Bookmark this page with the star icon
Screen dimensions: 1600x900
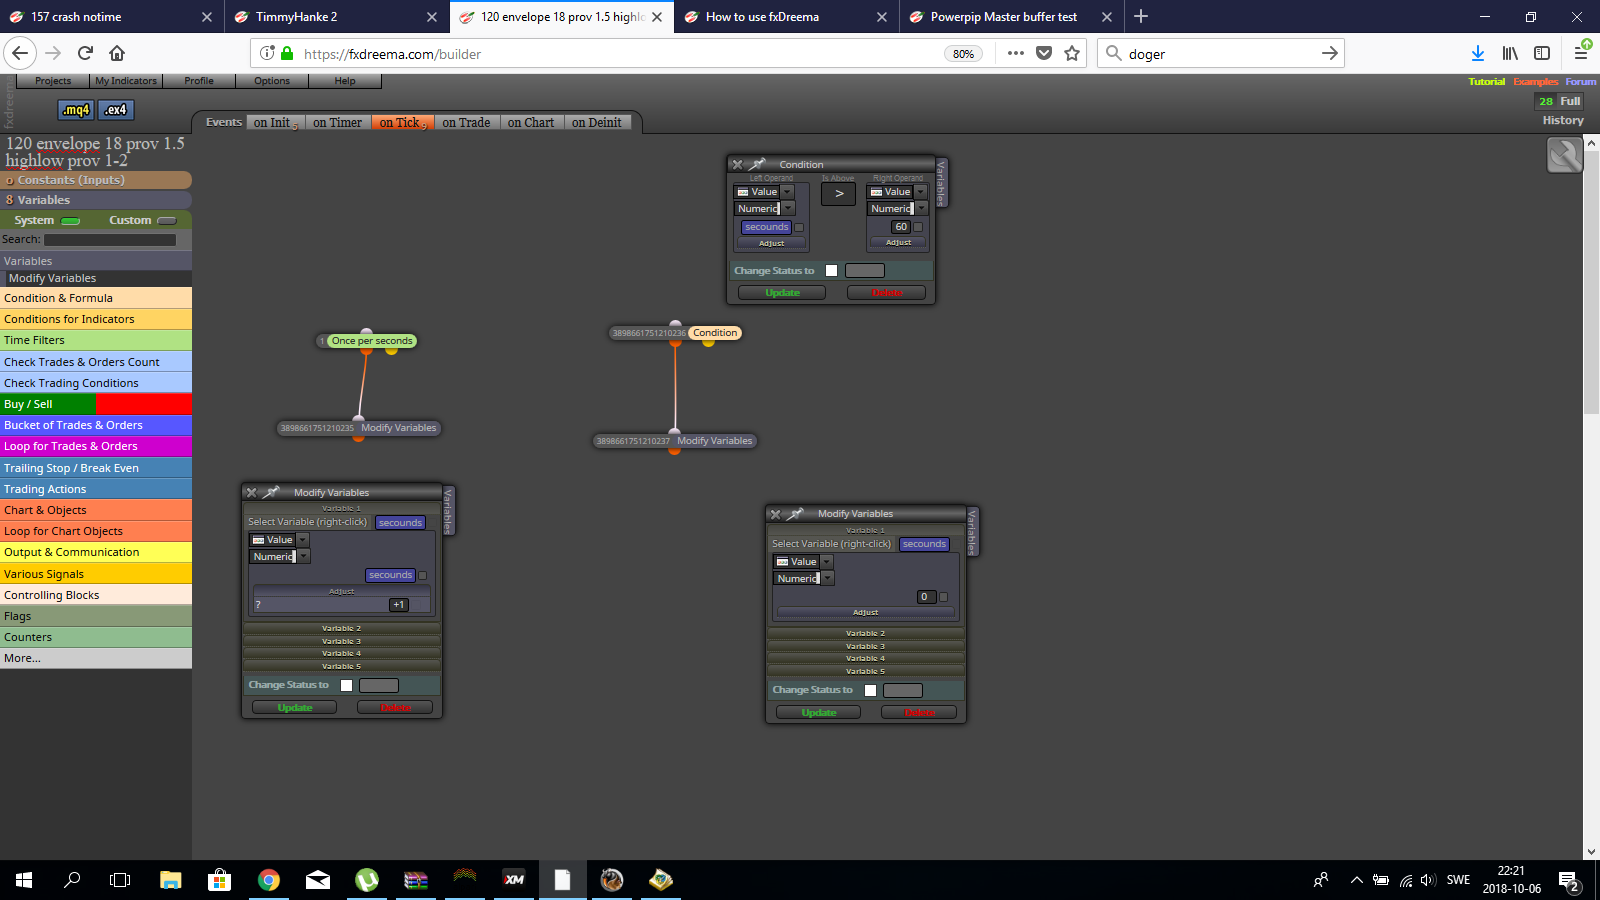click(x=1072, y=53)
